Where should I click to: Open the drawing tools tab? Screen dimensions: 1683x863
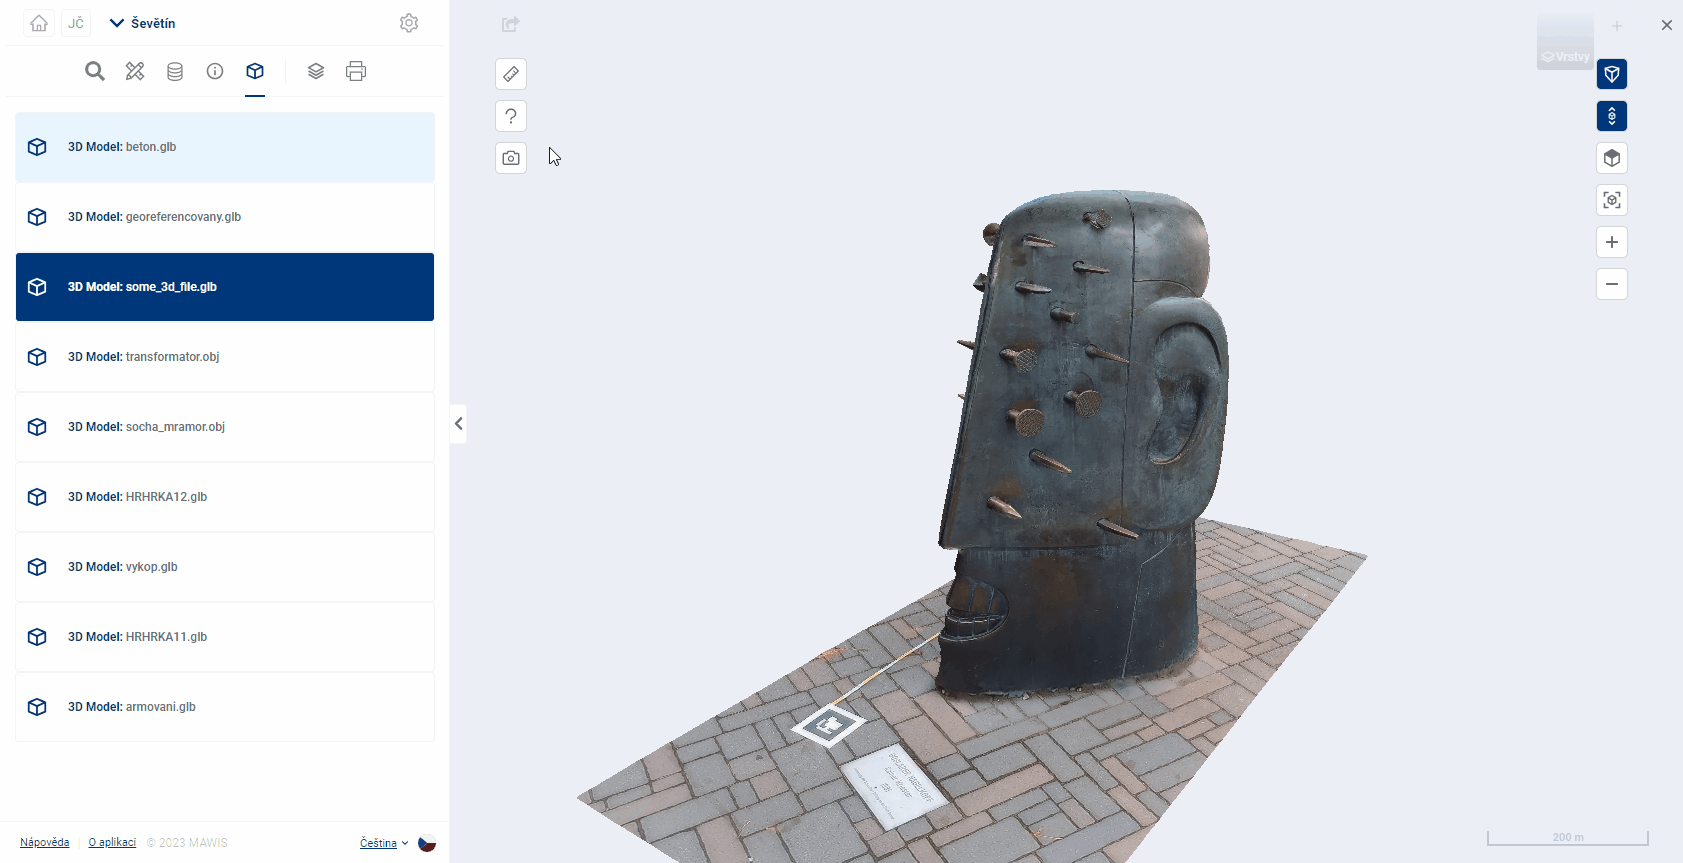135,71
